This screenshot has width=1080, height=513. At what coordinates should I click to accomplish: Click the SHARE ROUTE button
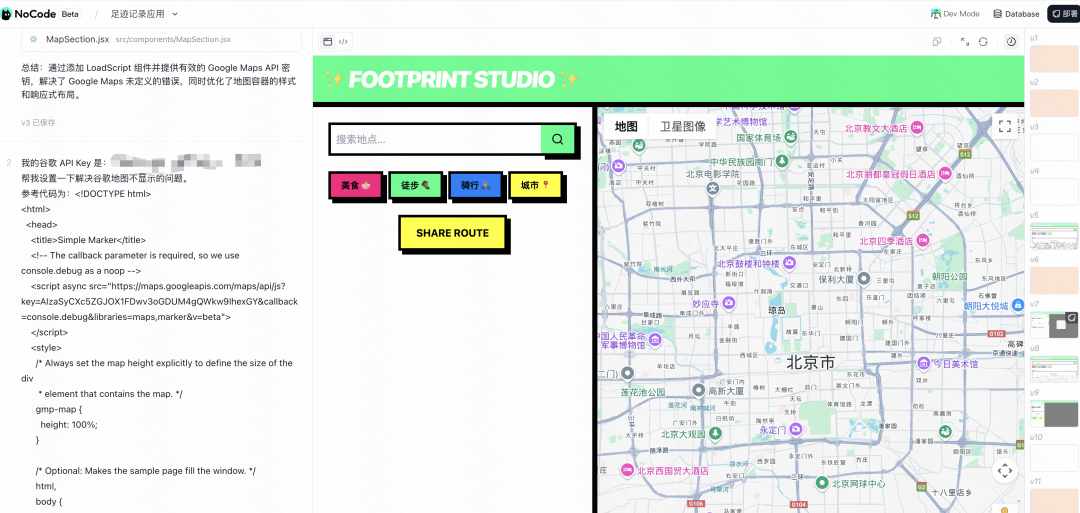click(x=453, y=233)
